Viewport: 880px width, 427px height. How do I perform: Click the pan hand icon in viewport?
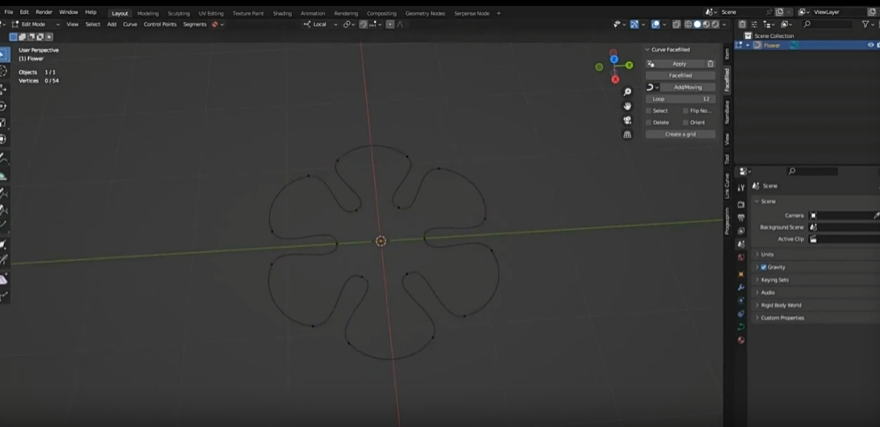627,105
